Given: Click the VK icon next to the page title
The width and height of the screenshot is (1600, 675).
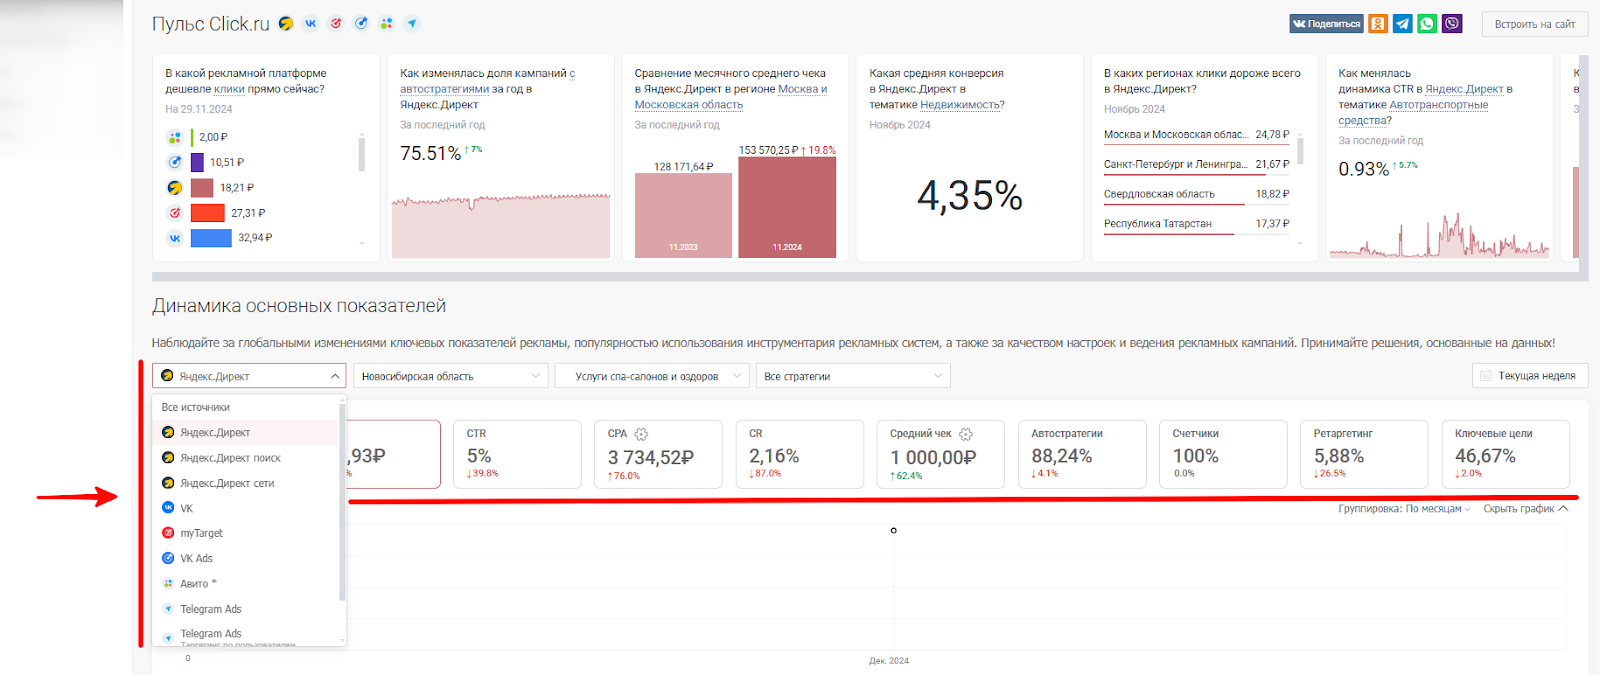Looking at the screenshot, I should 311,23.
